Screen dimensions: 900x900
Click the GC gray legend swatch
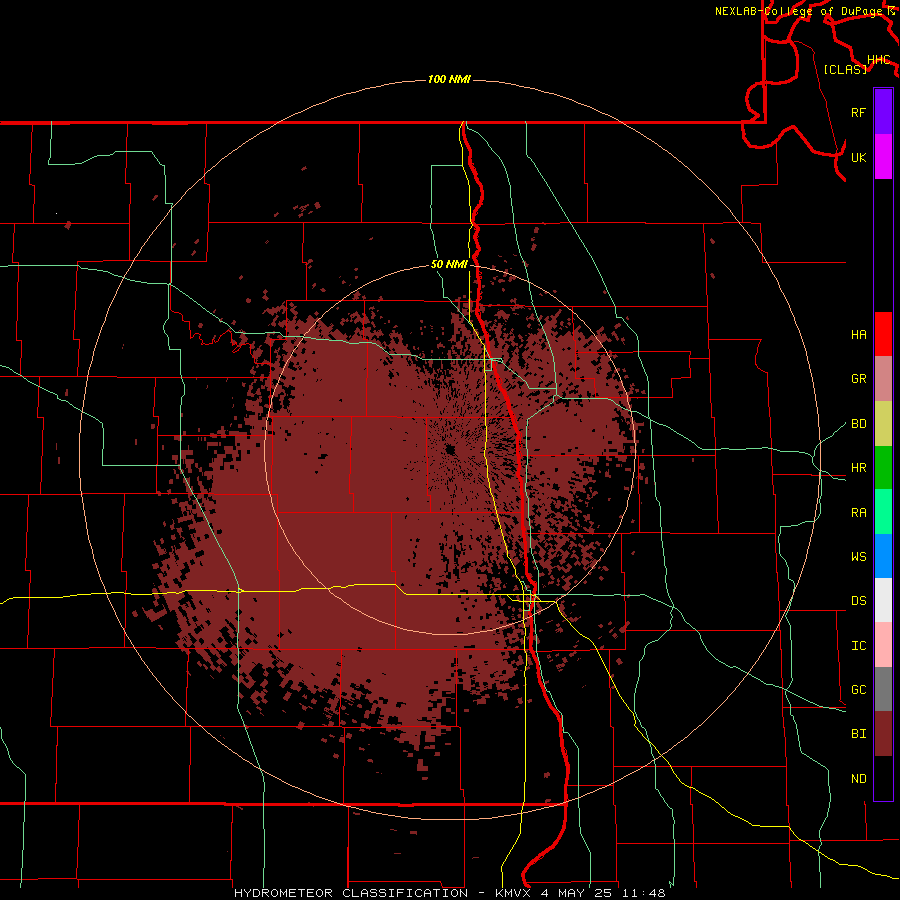883,689
